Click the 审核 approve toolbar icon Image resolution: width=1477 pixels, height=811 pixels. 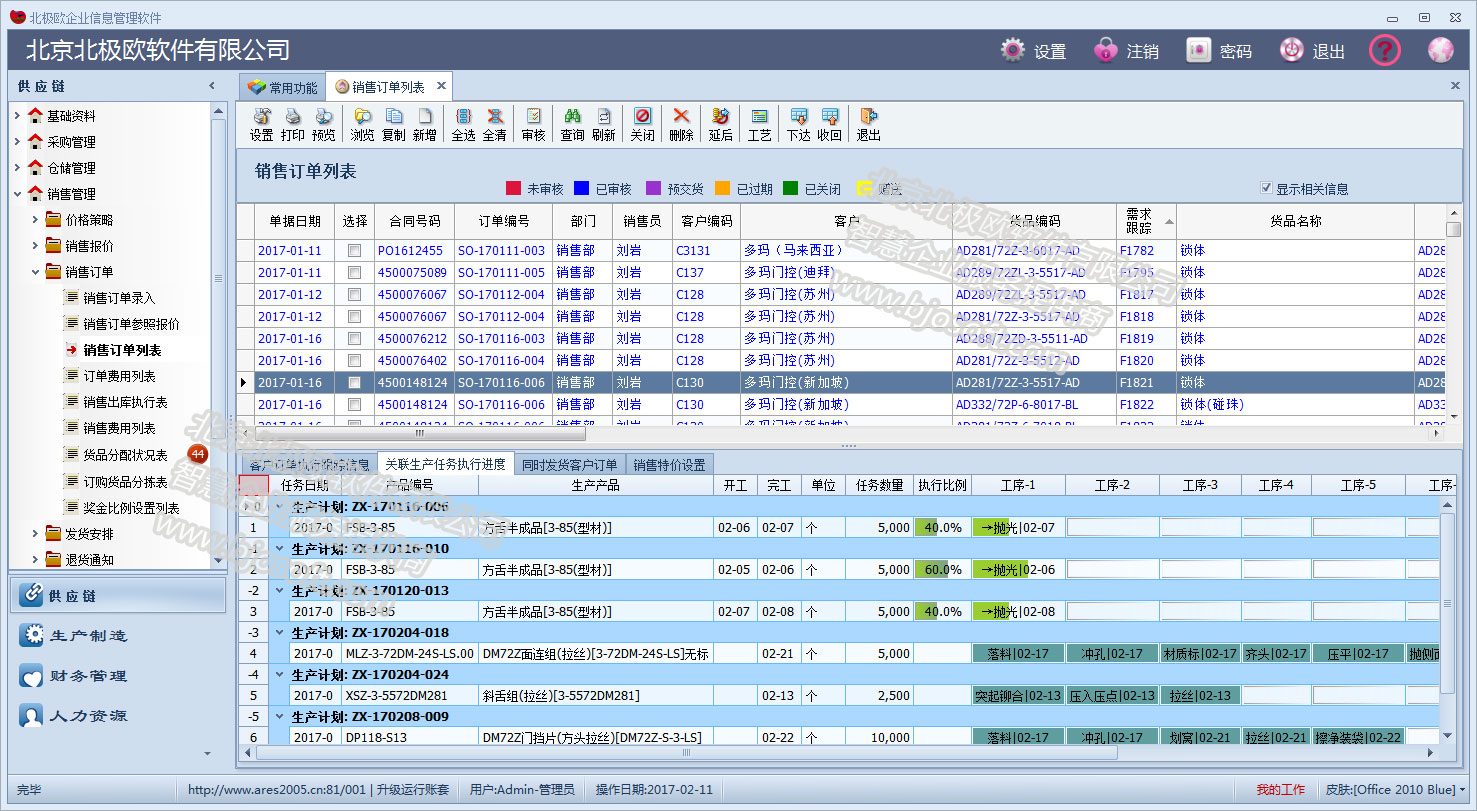[534, 116]
